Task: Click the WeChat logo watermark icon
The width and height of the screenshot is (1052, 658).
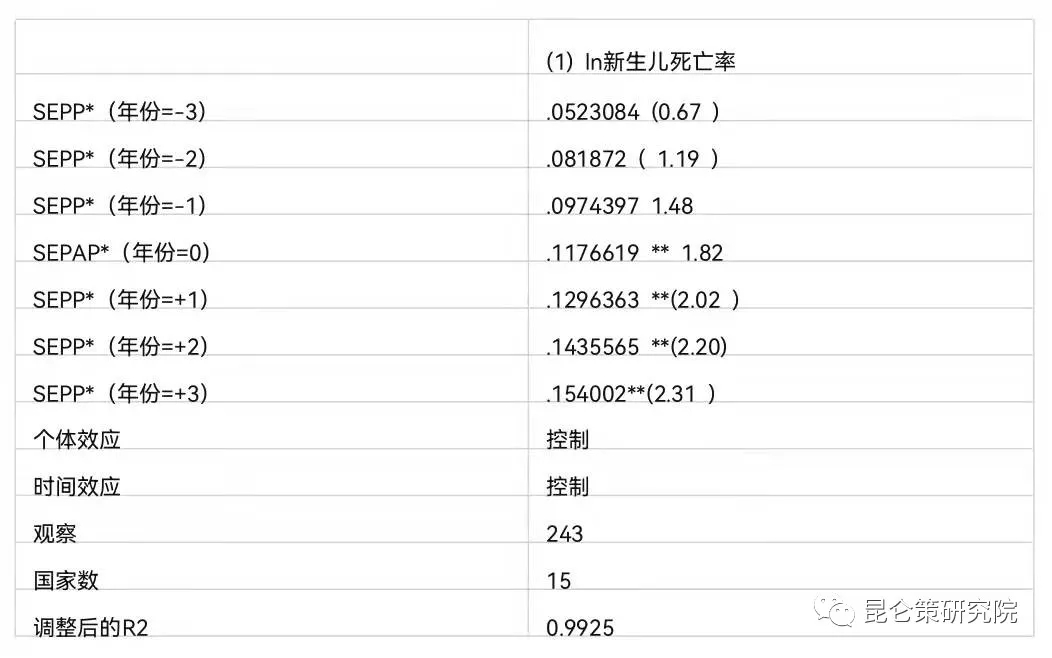Action: click(x=833, y=611)
